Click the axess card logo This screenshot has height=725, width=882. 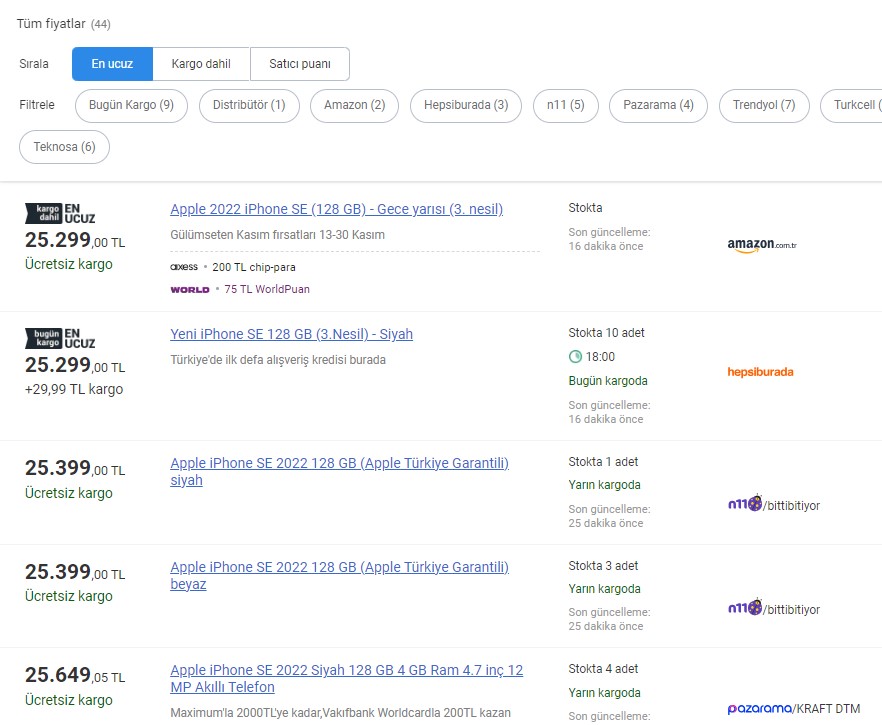(x=184, y=267)
